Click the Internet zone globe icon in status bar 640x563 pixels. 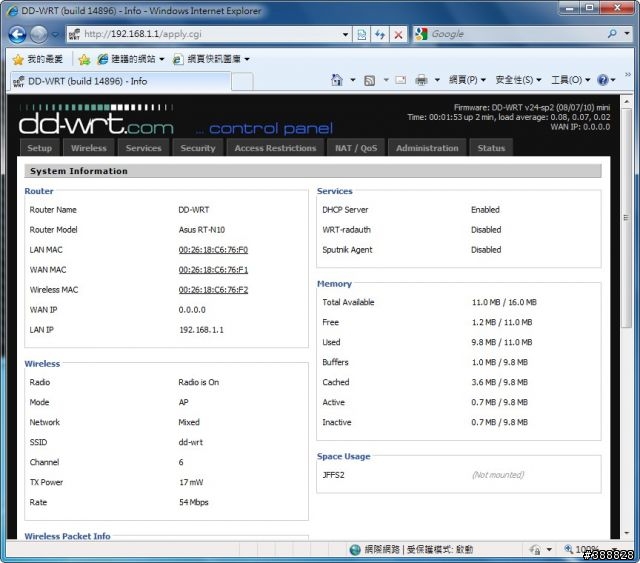click(x=355, y=550)
